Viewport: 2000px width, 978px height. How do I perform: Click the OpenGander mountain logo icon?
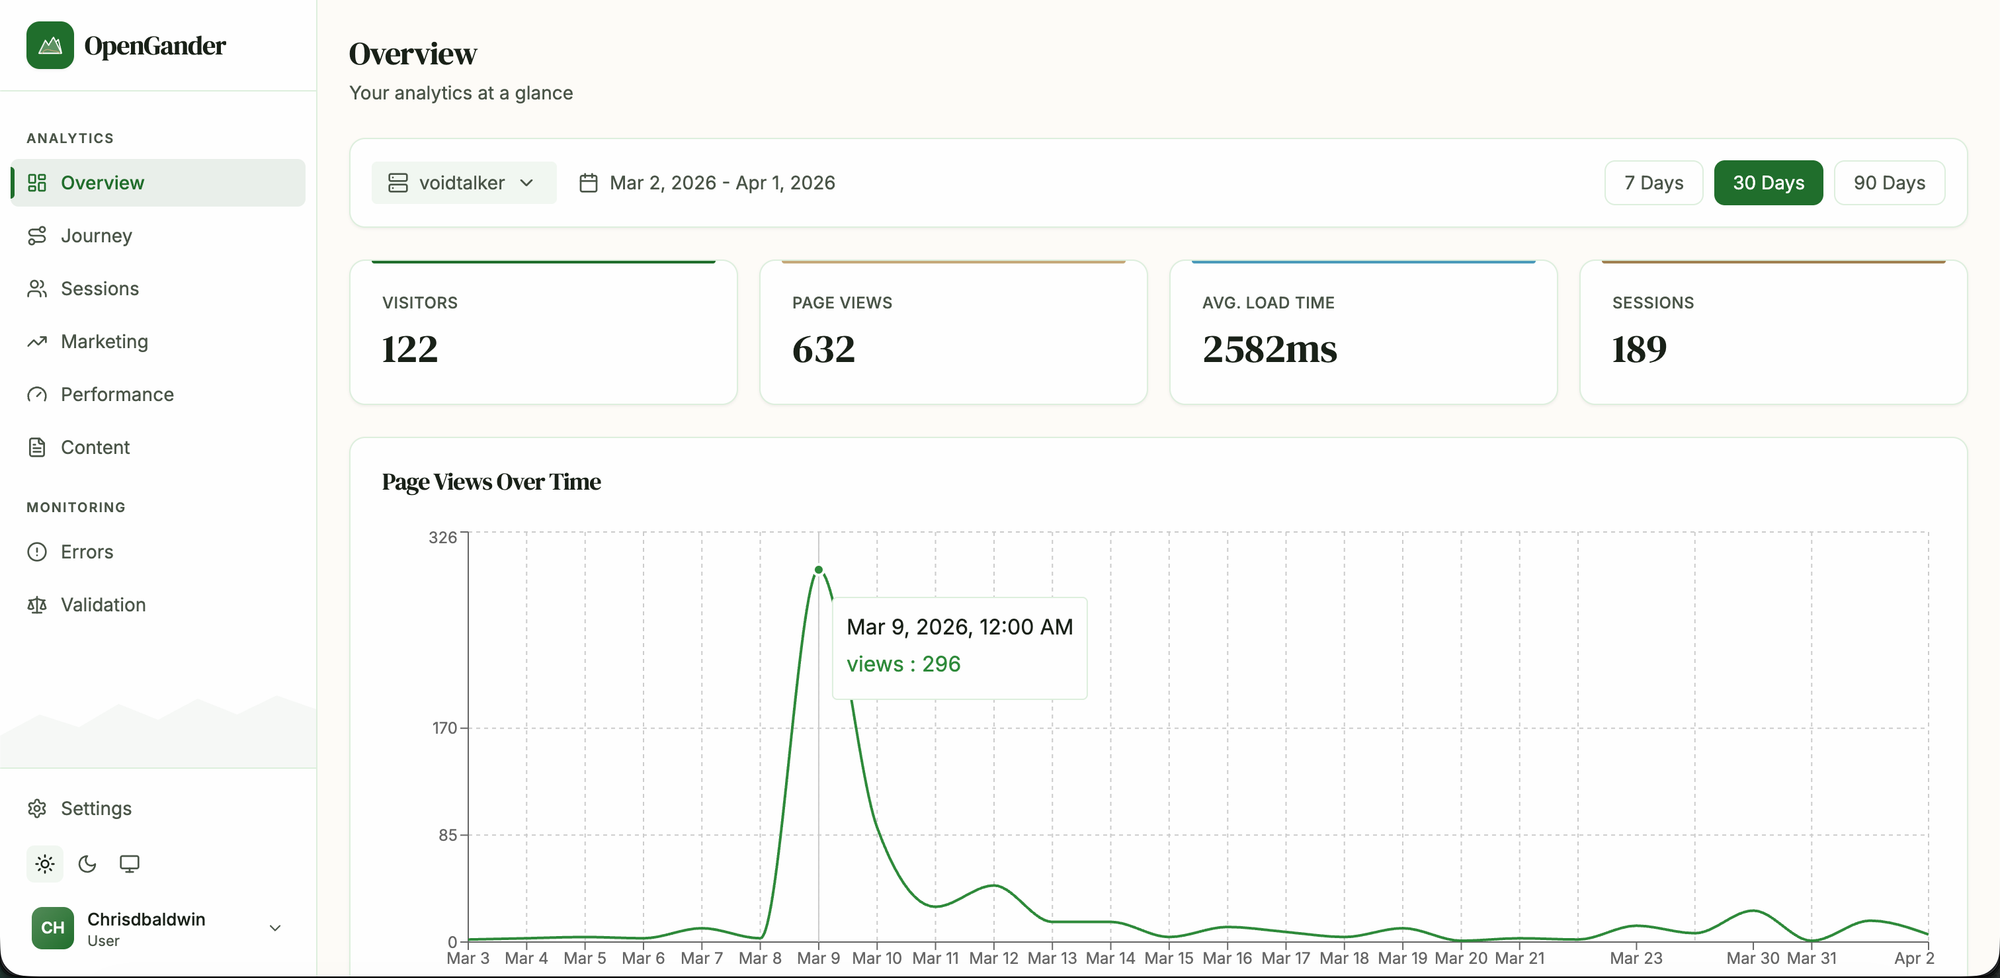coord(50,45)
